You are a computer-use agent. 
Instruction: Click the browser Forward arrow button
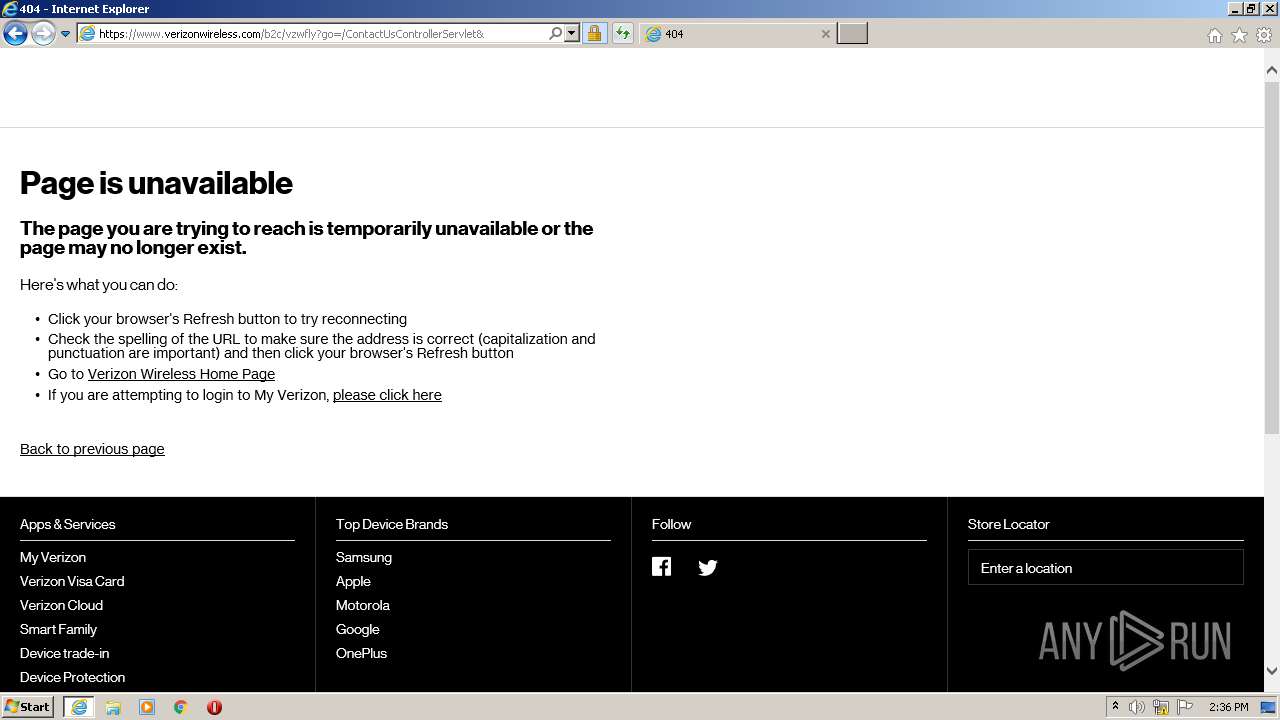tap(43, 34)
